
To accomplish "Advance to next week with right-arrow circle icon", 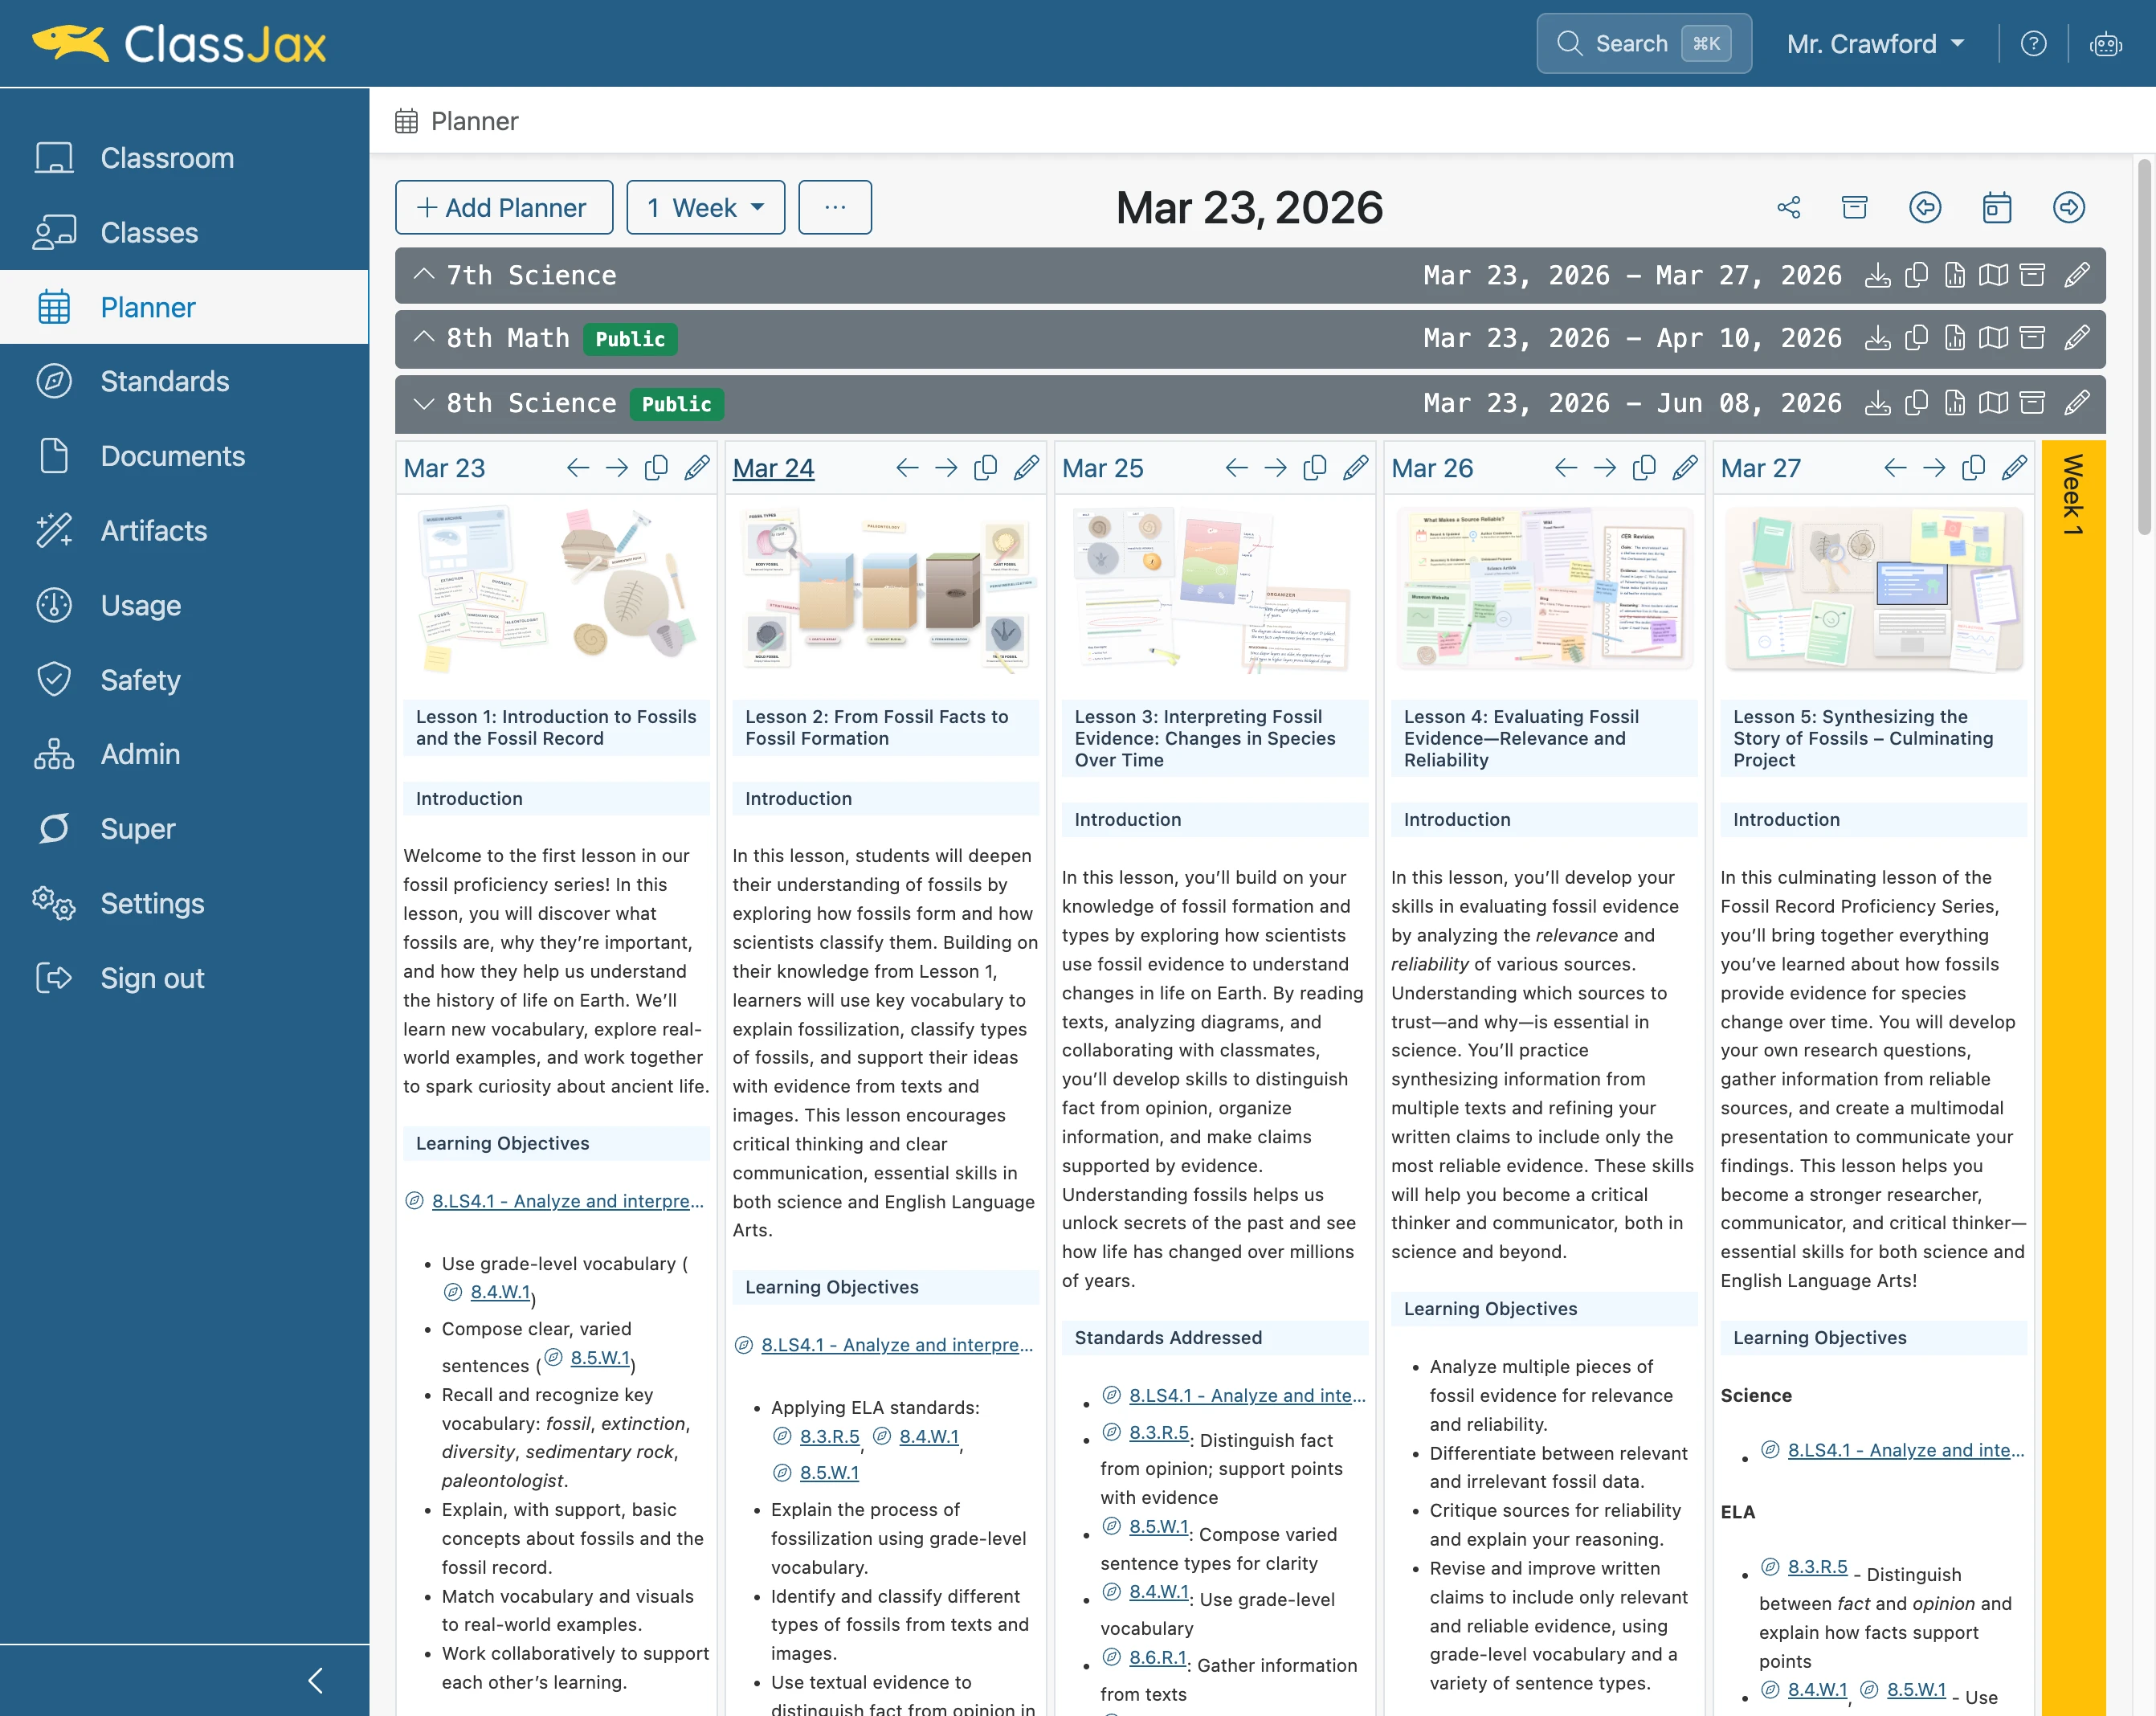I will click(2069, 207).
